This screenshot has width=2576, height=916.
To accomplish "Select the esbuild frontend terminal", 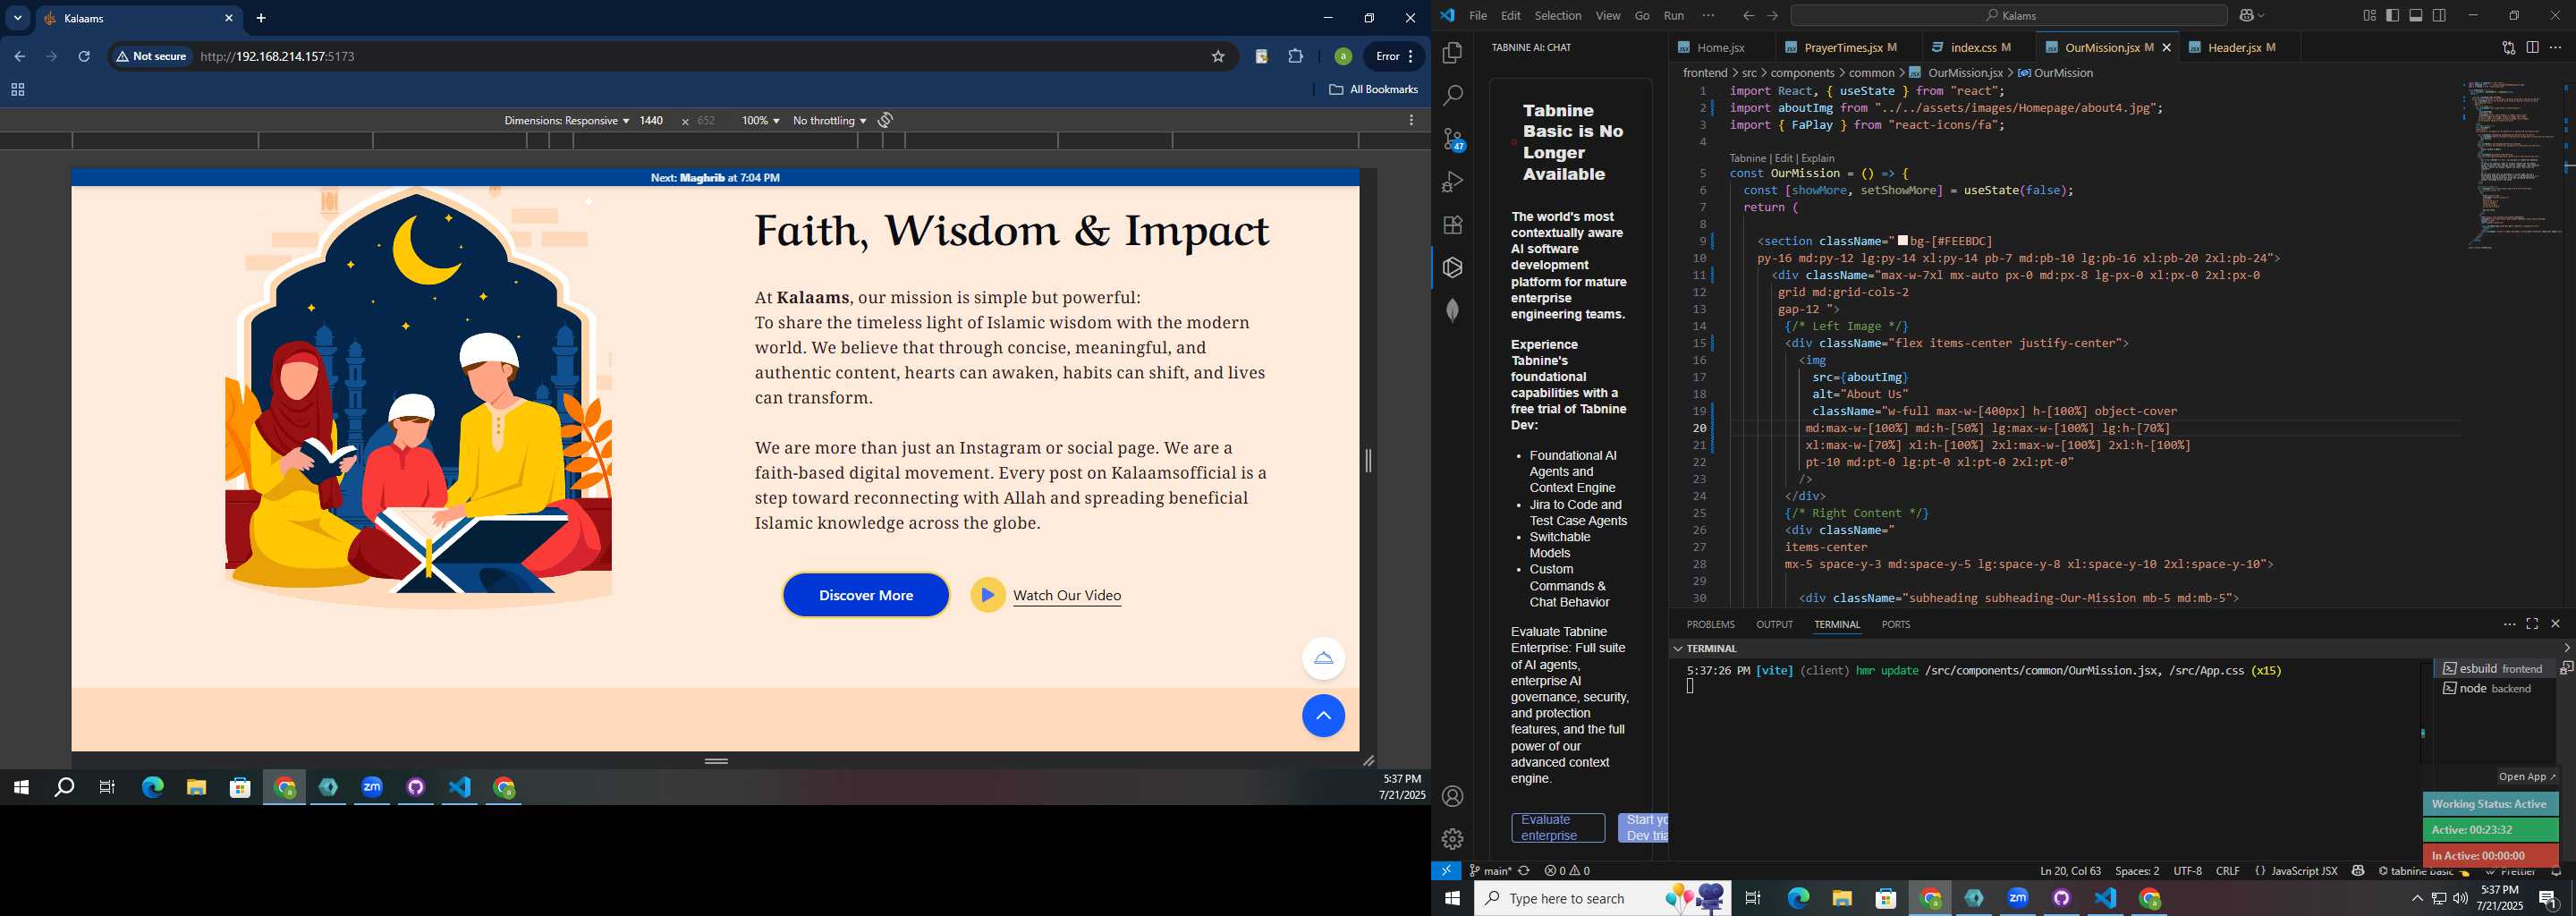I will tap(2495, 668).
